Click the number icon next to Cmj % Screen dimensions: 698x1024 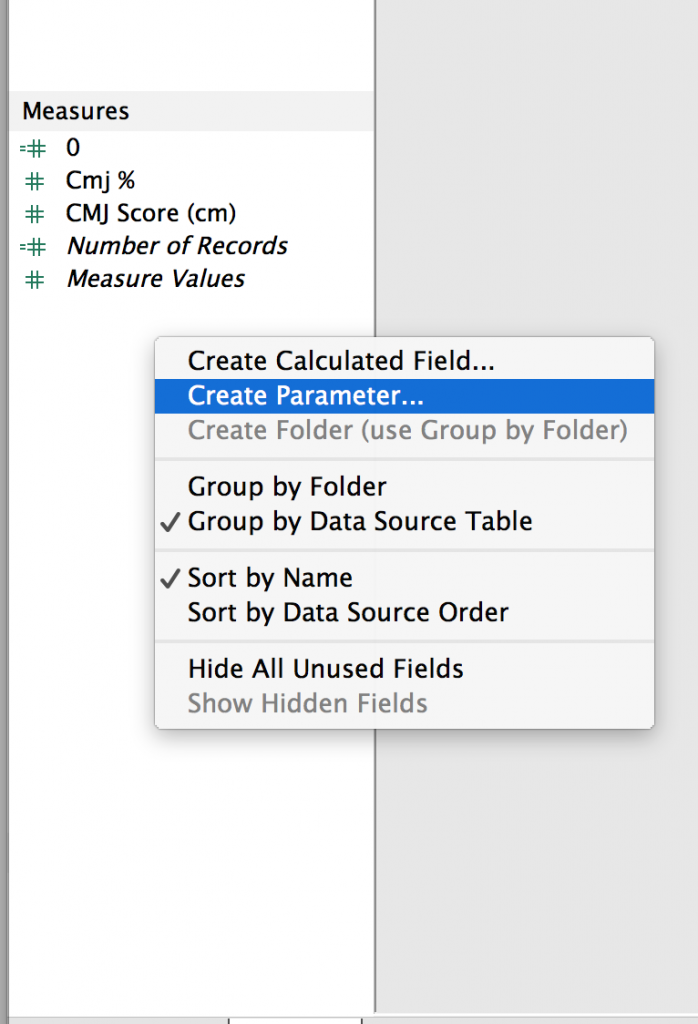[35, 182]
